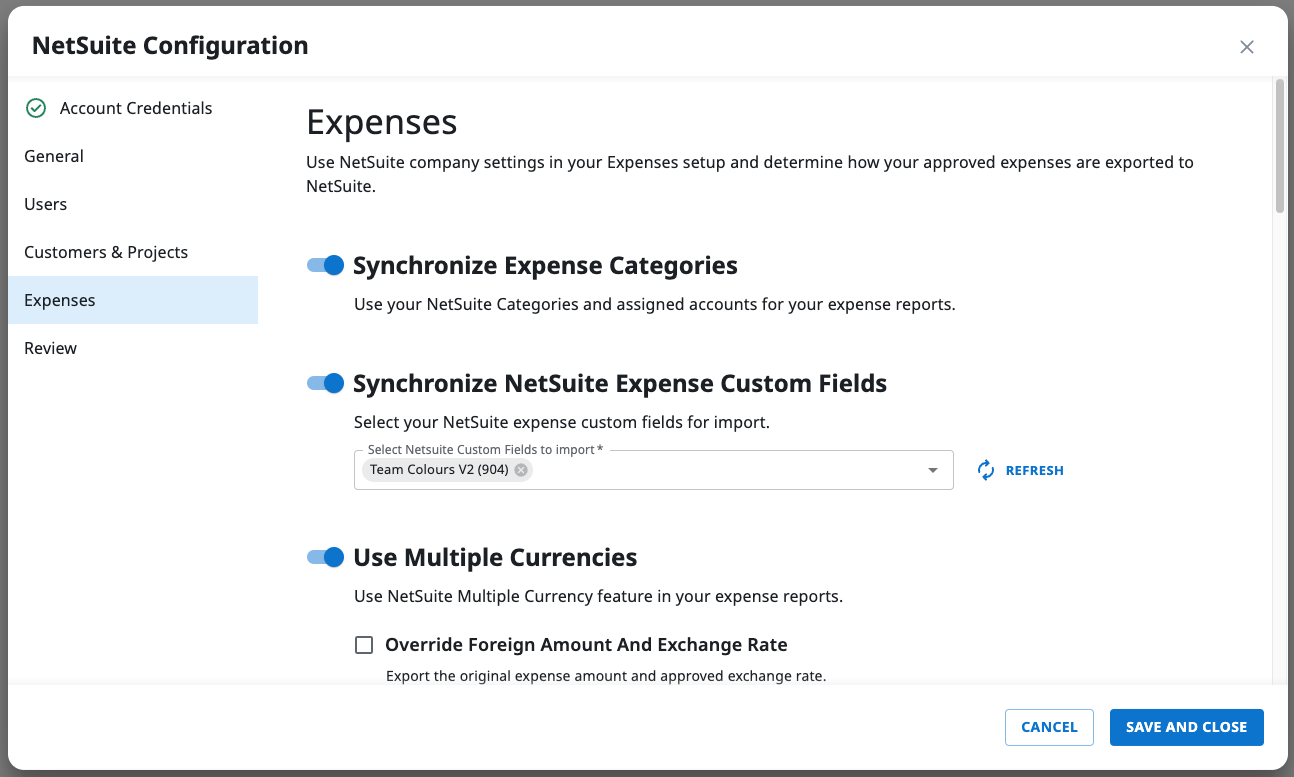Select Customers & Projects section
Screen dimensions: 1294x777
pos(133,252)
